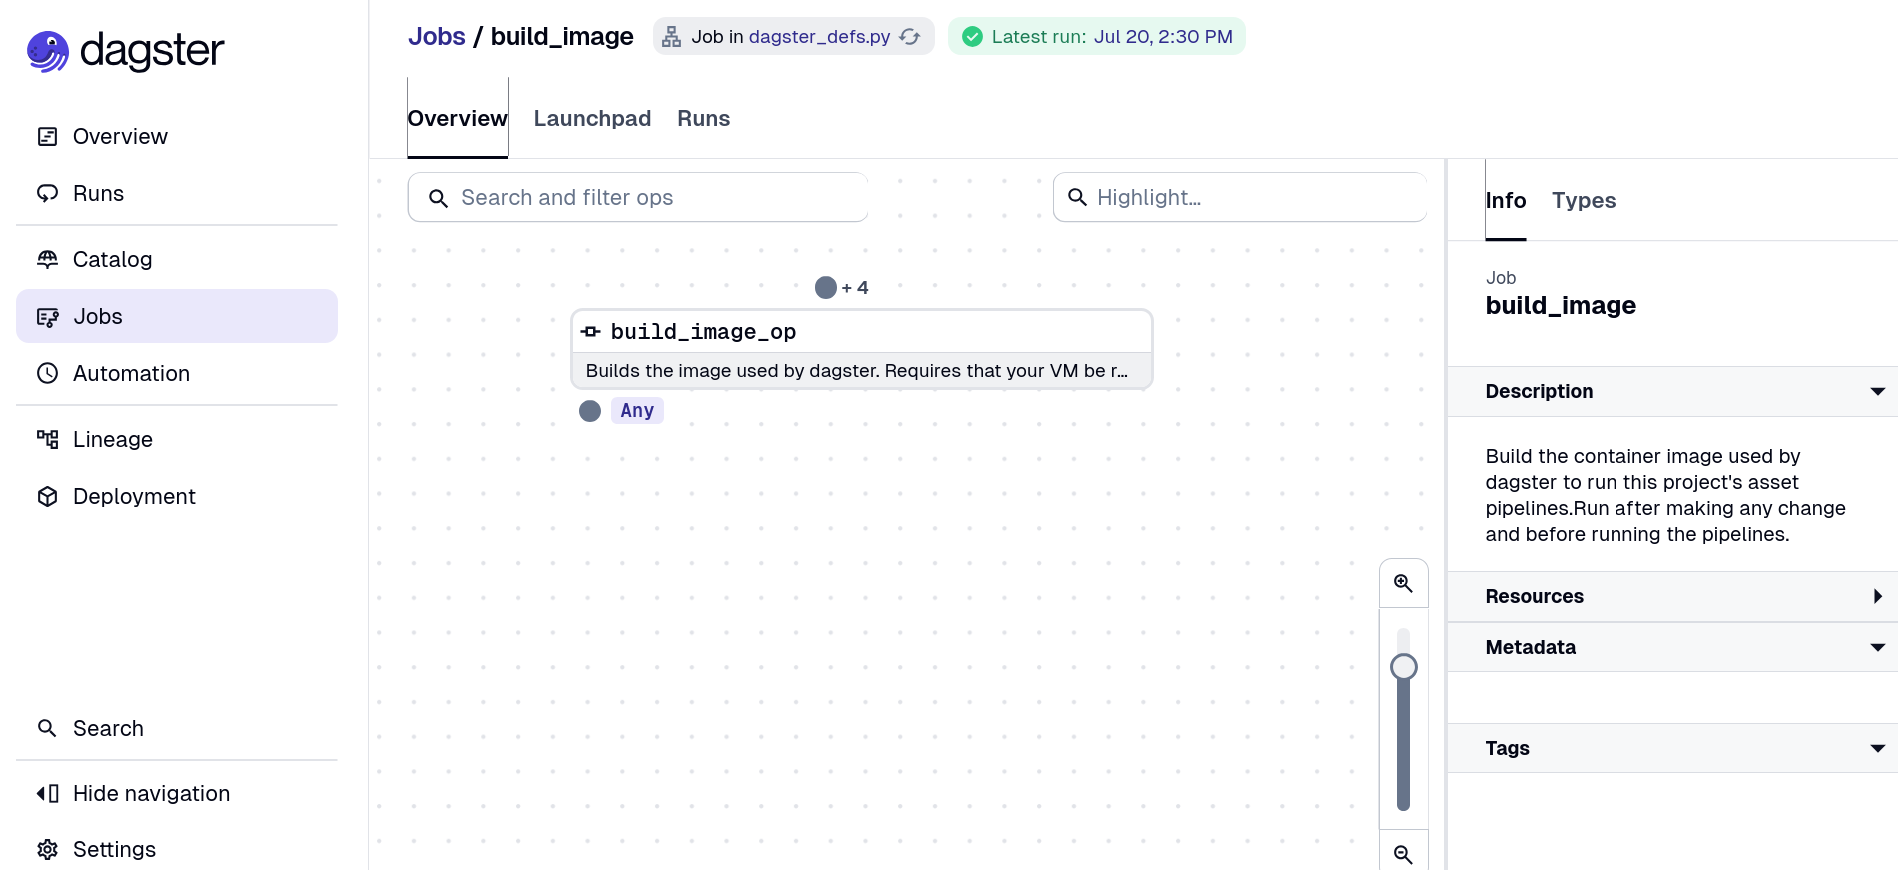Viewport: 1899px width, 870px height.
Task: Open the Info tab in the right panel
Action: (x=1506, y=200)
